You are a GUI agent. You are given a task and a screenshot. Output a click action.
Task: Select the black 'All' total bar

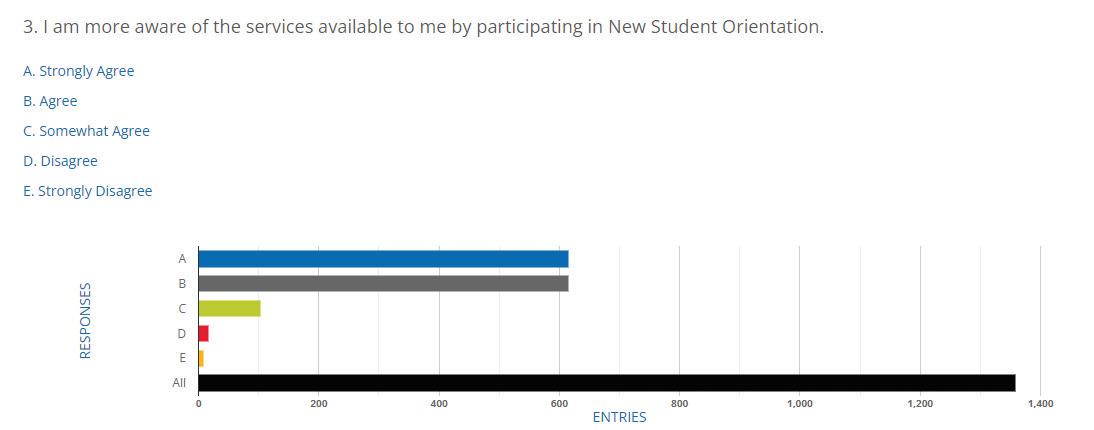(x=607, y=383)
